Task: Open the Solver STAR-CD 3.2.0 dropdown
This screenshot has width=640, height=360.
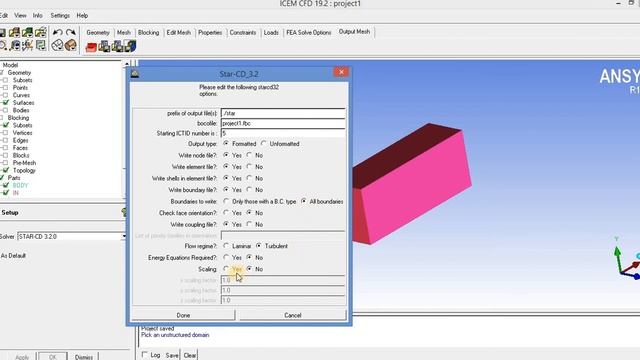Action: coord(124,236)
